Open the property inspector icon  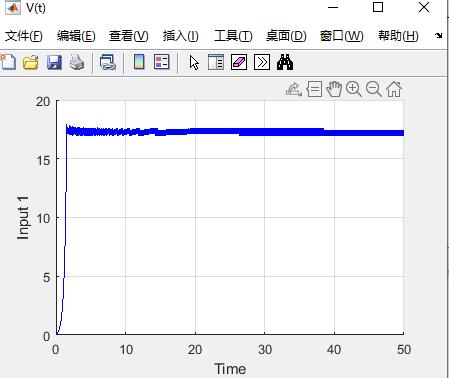216,62
